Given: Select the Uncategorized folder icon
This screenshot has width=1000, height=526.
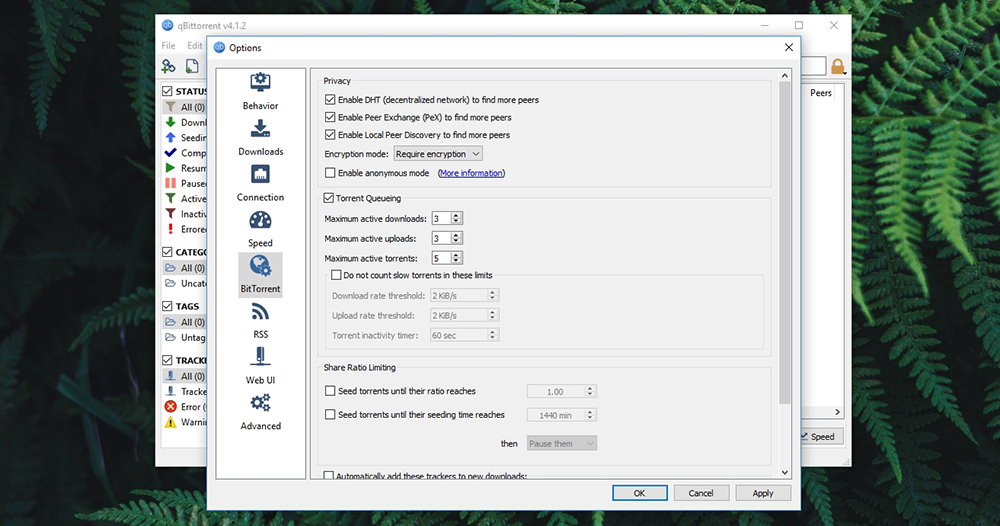Looking at the screenshot, I should click(170, 283).
